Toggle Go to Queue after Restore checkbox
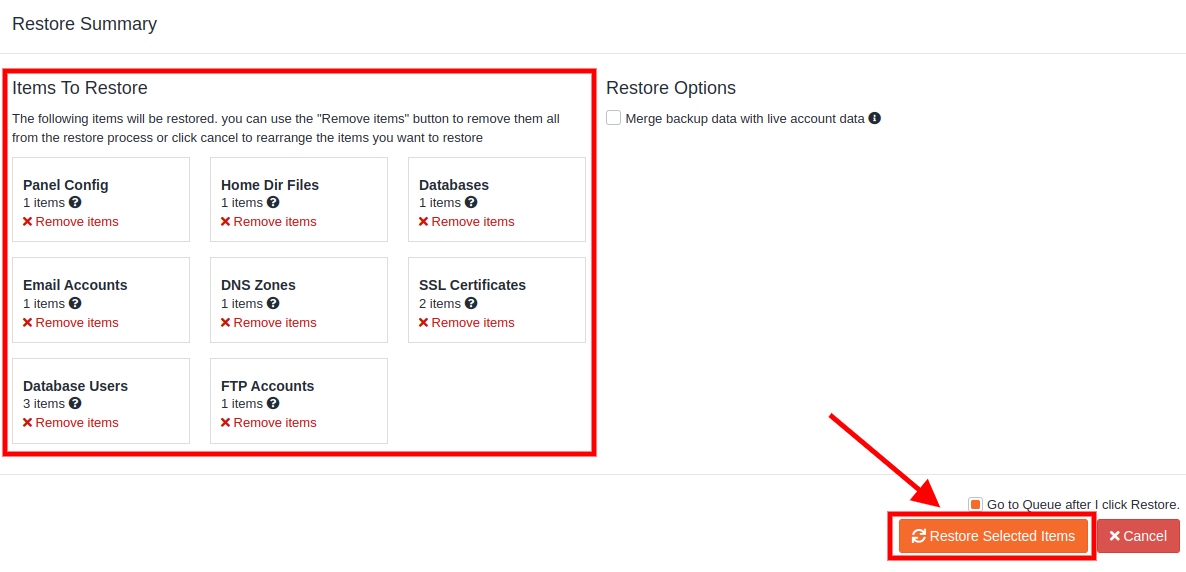This screenshot has width=1186, height=572. click(x=975, y=505)
